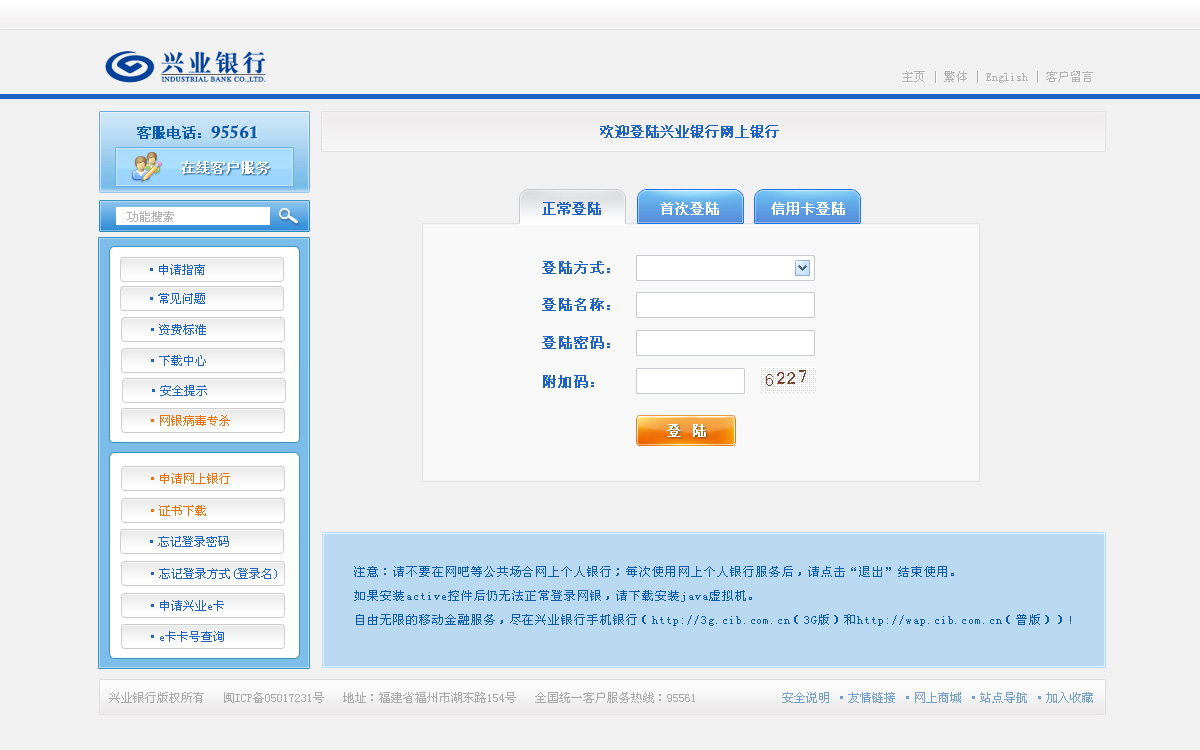
Task: Focus the 登陆名称 input field
Action: (725, 305)
